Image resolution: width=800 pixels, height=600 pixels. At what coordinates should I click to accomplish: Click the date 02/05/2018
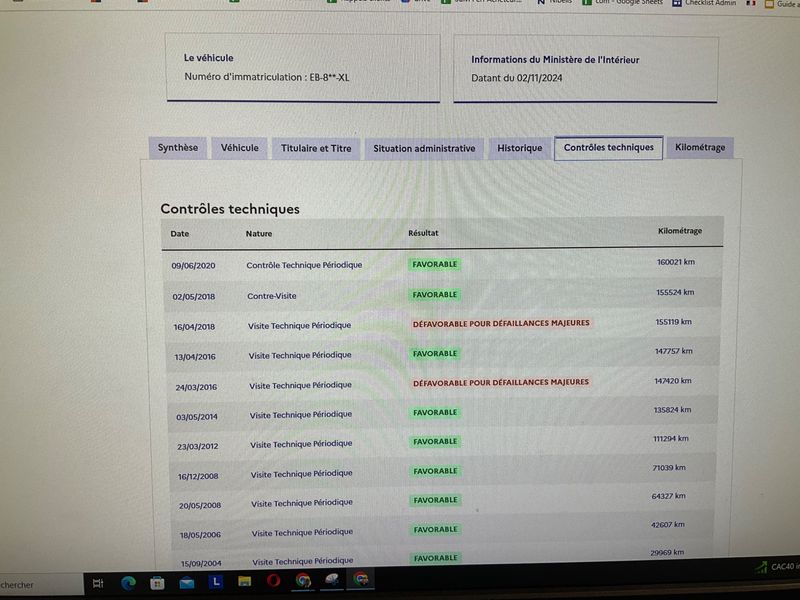point(194,296)
